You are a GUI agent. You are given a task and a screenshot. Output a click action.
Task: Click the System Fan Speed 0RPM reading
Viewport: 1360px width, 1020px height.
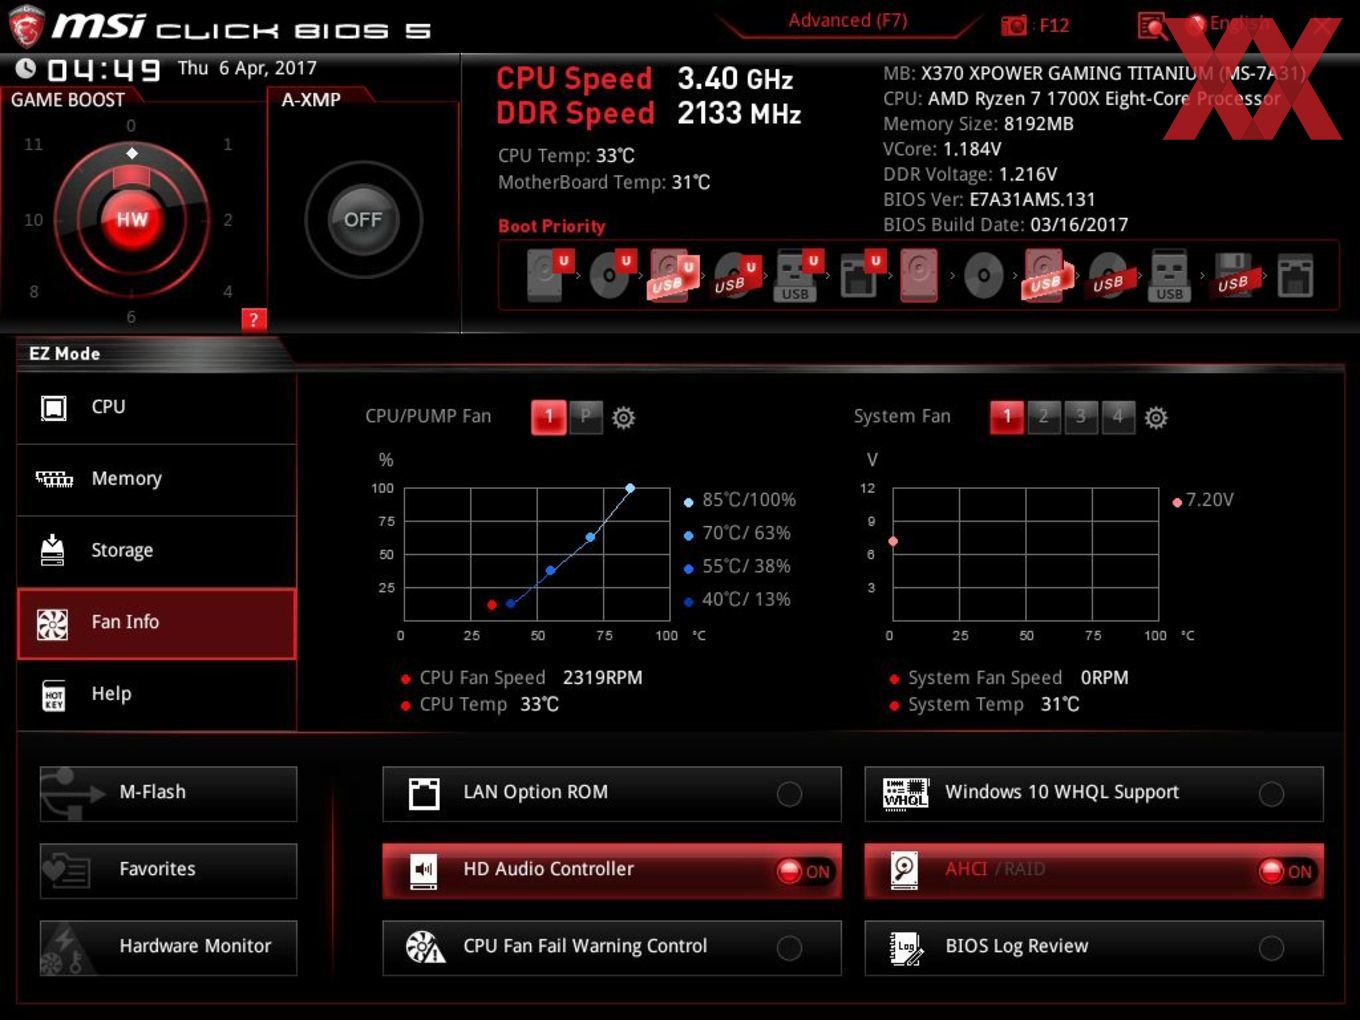(x=1018, y=678)
